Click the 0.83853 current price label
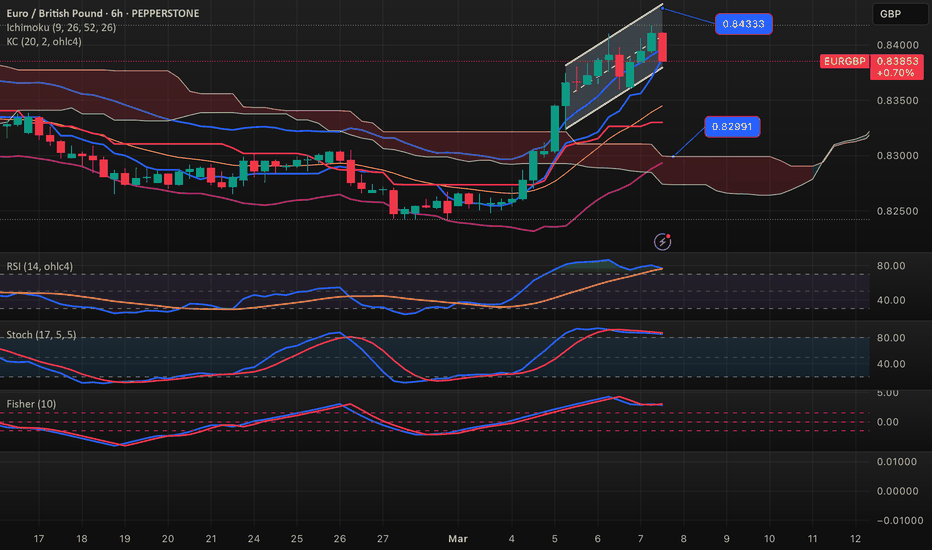 point(897,61)
